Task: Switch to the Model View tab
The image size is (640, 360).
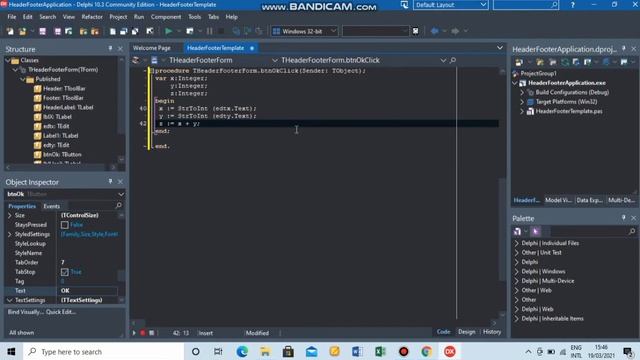Action: (x=558, y=200)
